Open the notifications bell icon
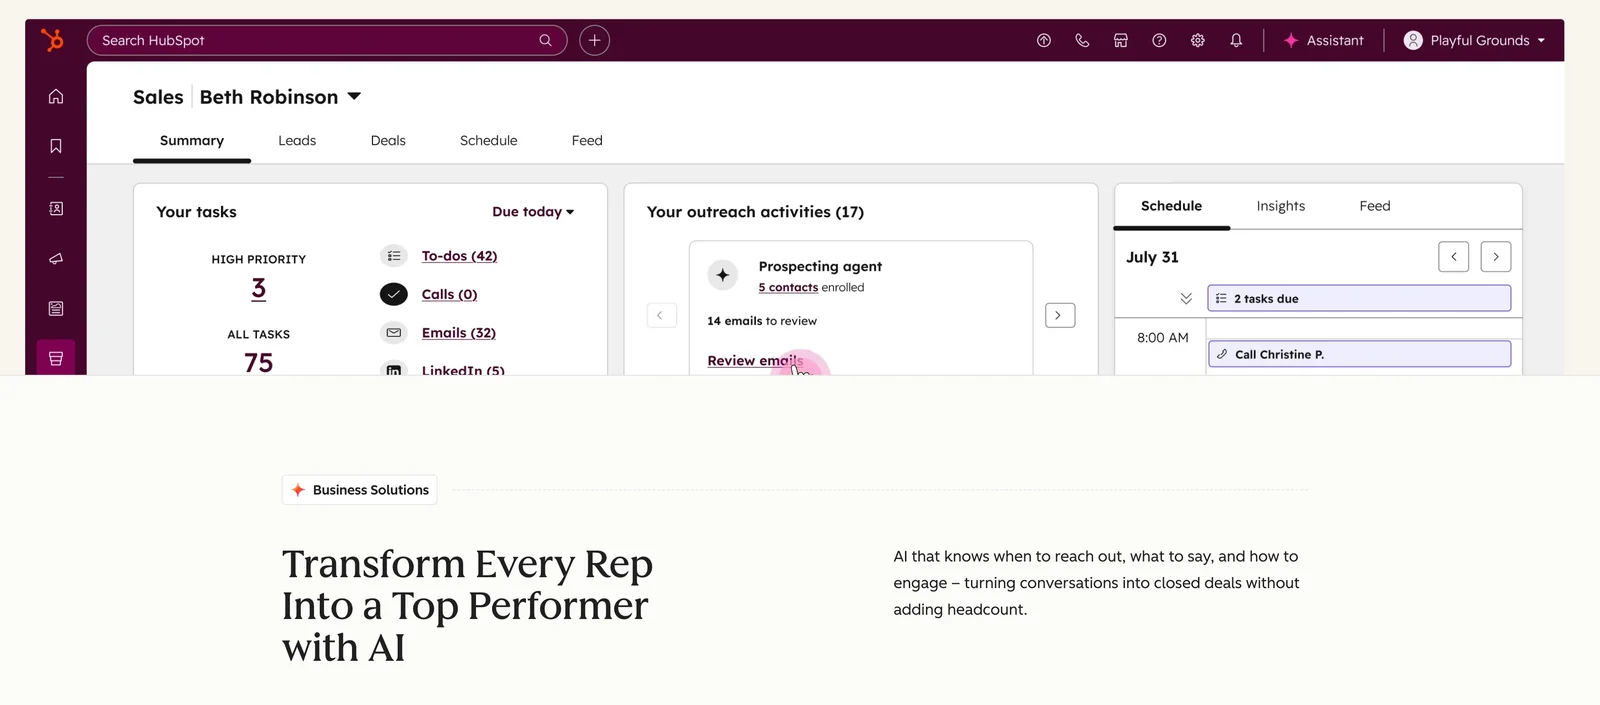The height and width of the screenshot is (705, 1600). click(x=1236, y=41)
